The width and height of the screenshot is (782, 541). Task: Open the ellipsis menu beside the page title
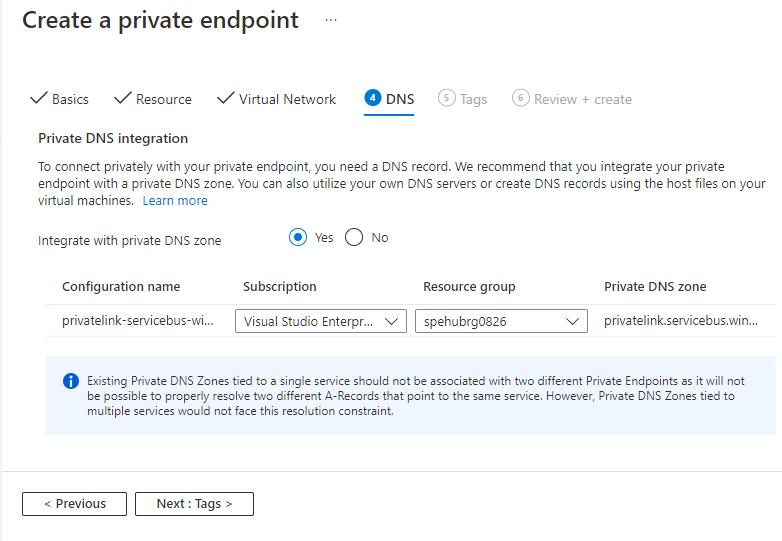pyautogui.click(x=331, y=20)
